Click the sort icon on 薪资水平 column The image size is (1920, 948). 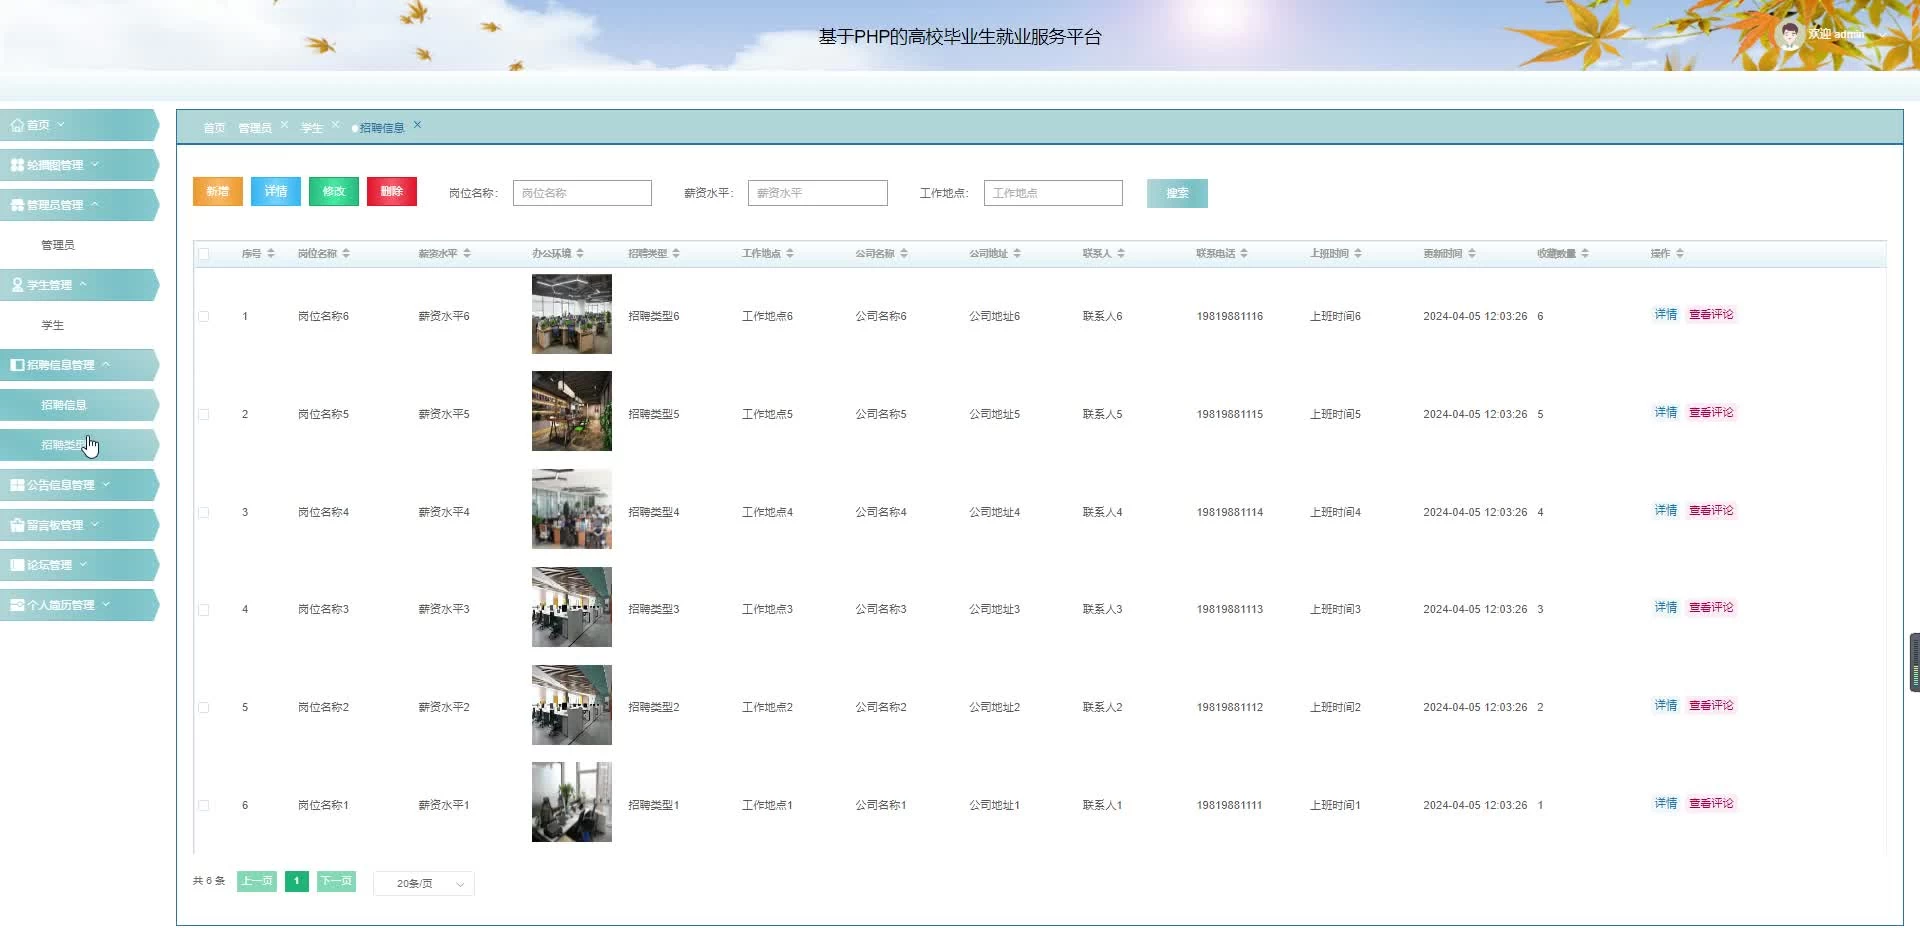[x=467, y=254]
